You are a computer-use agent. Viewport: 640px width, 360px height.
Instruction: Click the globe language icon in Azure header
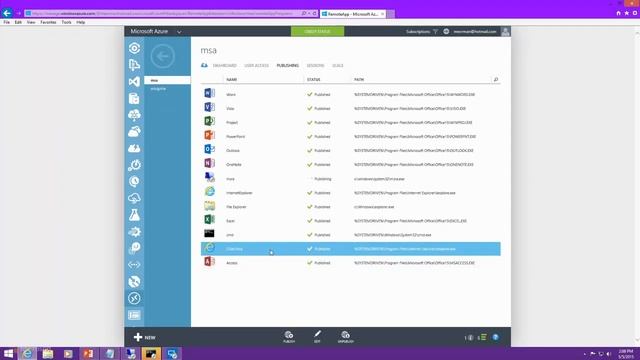(446, 31)
